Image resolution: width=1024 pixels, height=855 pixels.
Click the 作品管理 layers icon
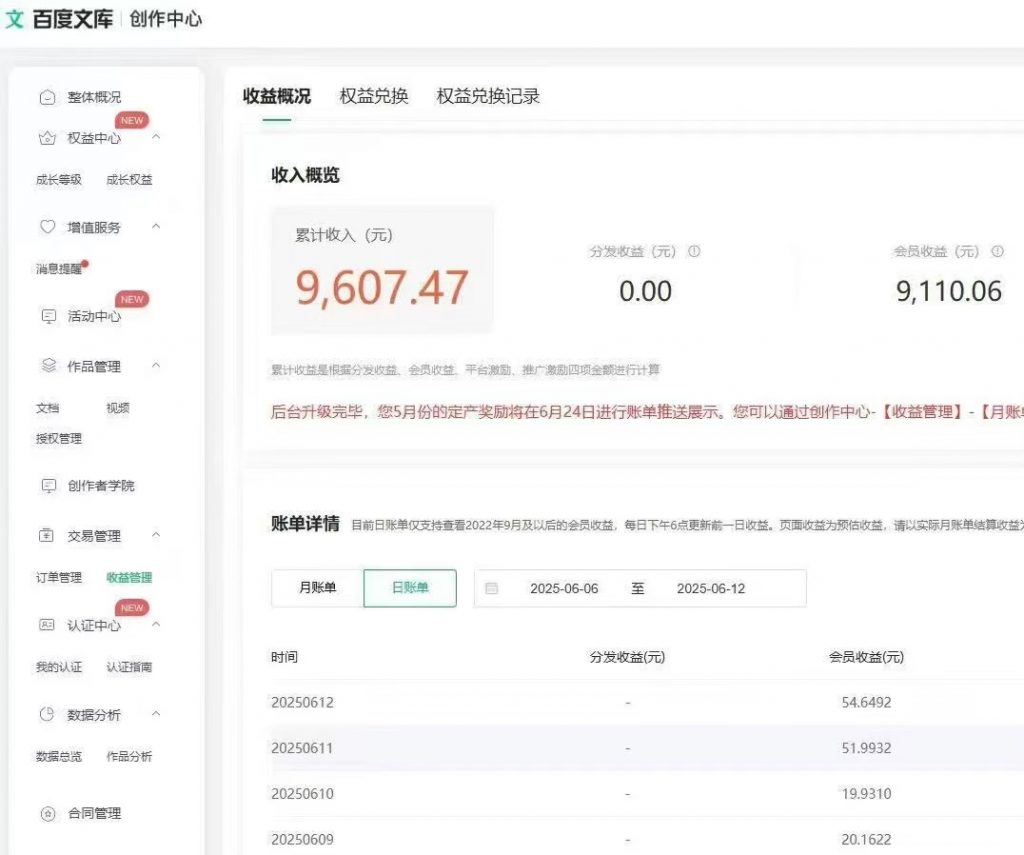(x=47, y=366)
